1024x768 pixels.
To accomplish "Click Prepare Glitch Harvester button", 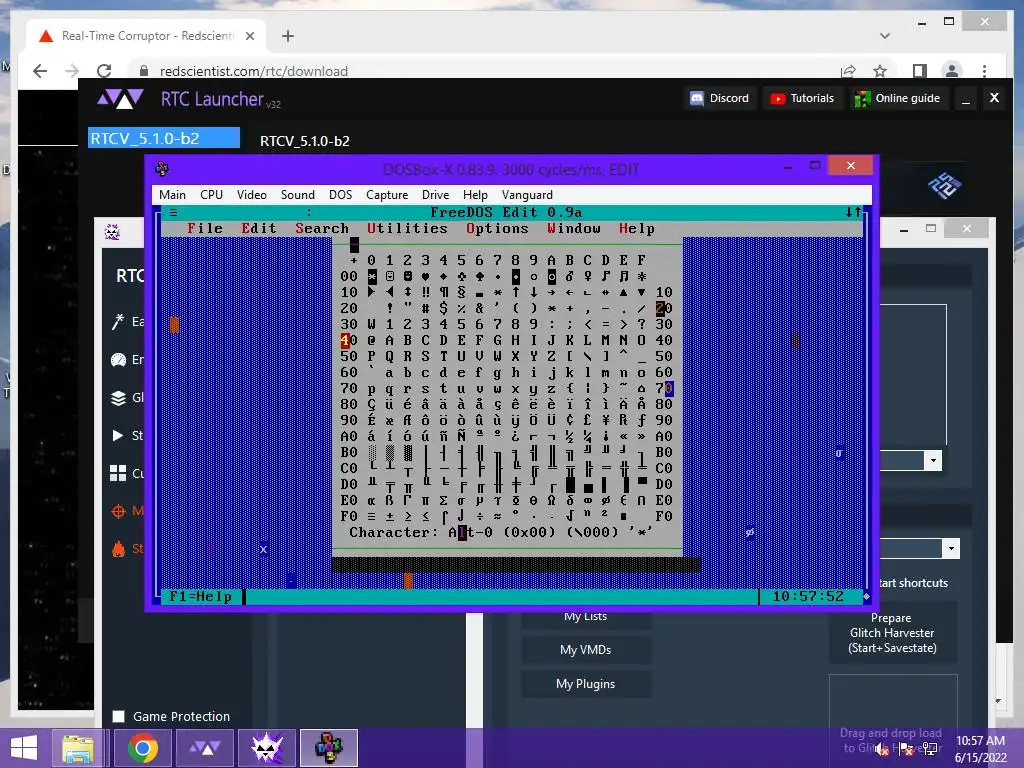I will (x=893, y=633).
